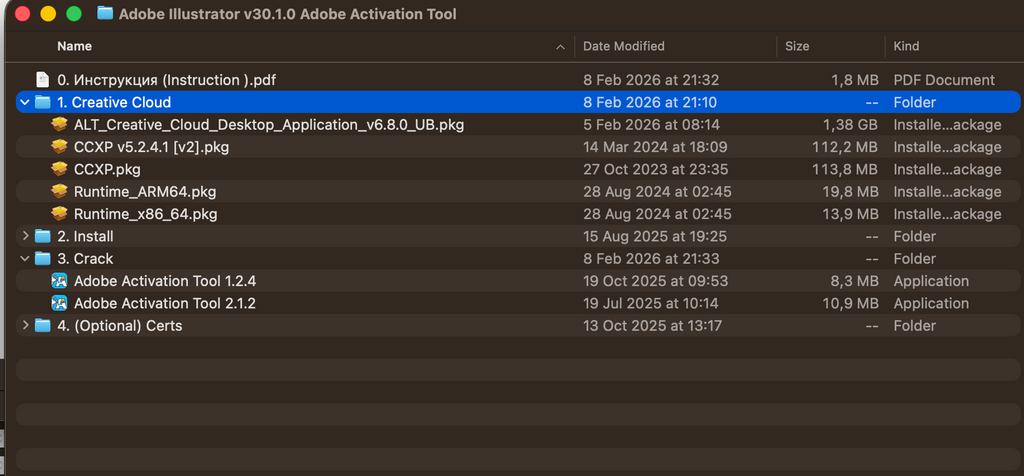This screenshot has height=476, width=1024.
Task: Collapse the 1. Creative Cloud folder
Action: coord(25,103)
